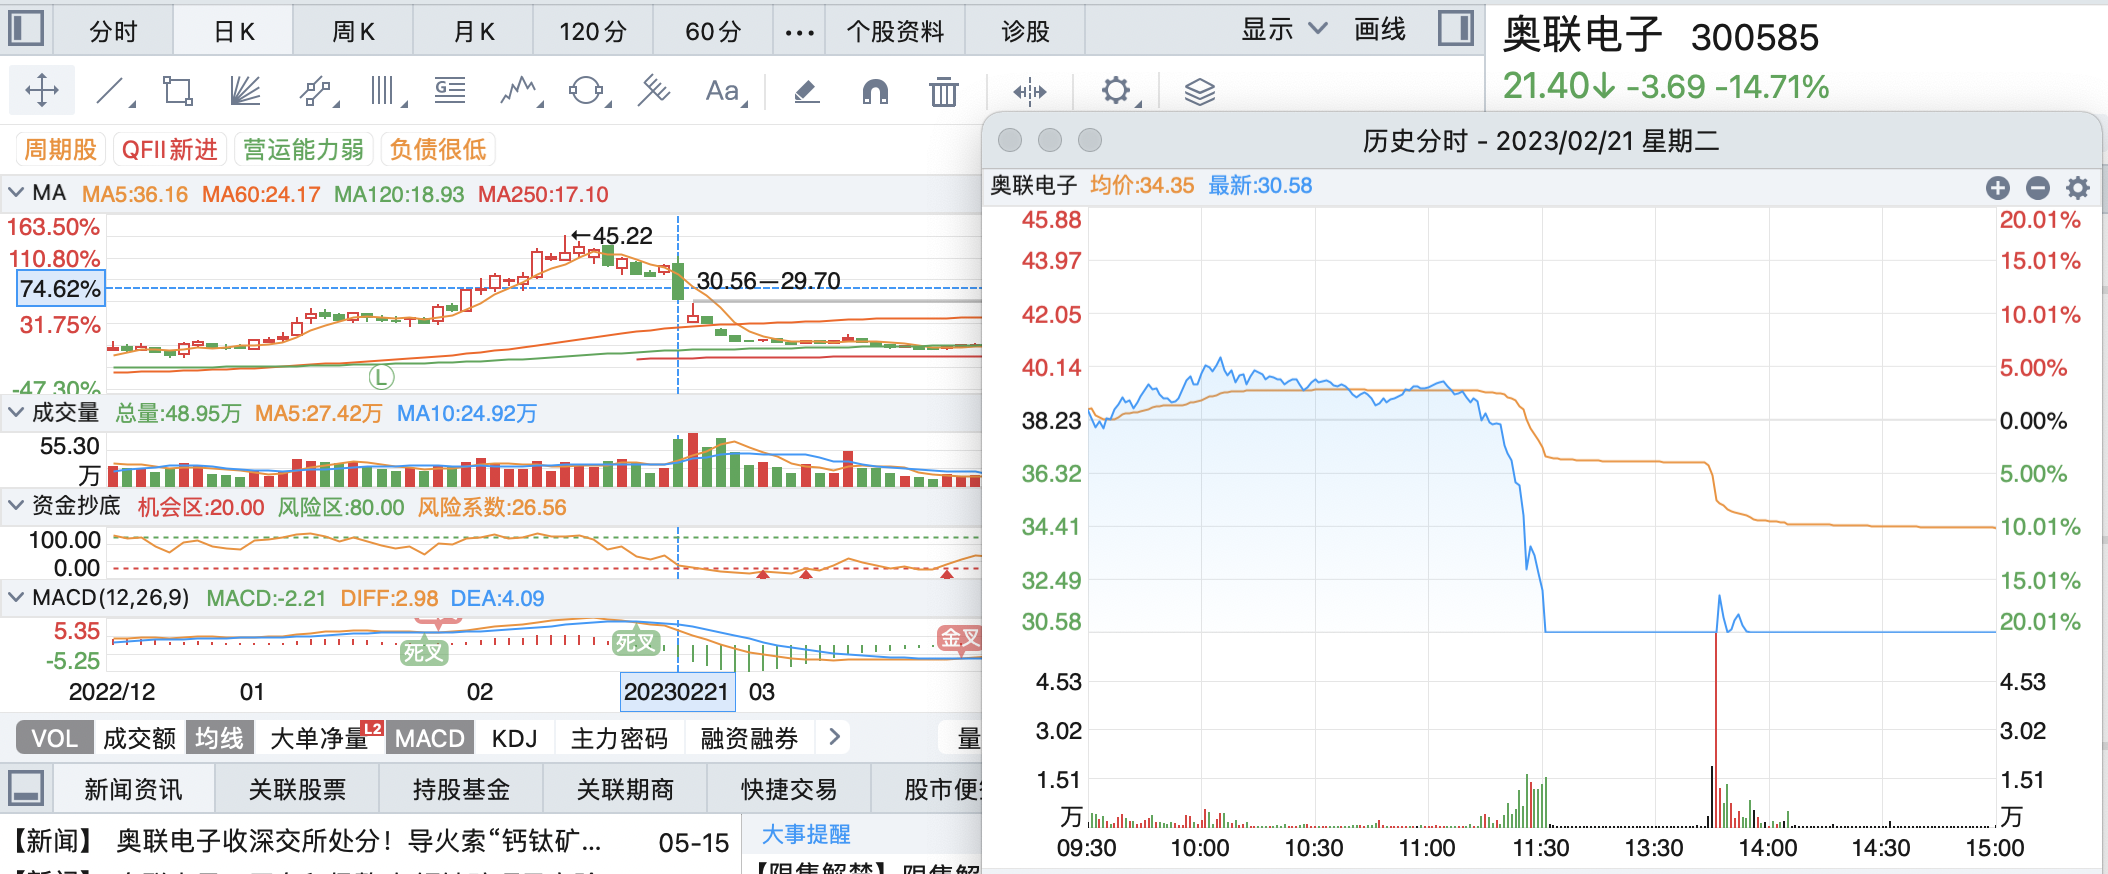Select the line drawing tool
This screenshot has width=2108, height=874.
tap(111, 91)
